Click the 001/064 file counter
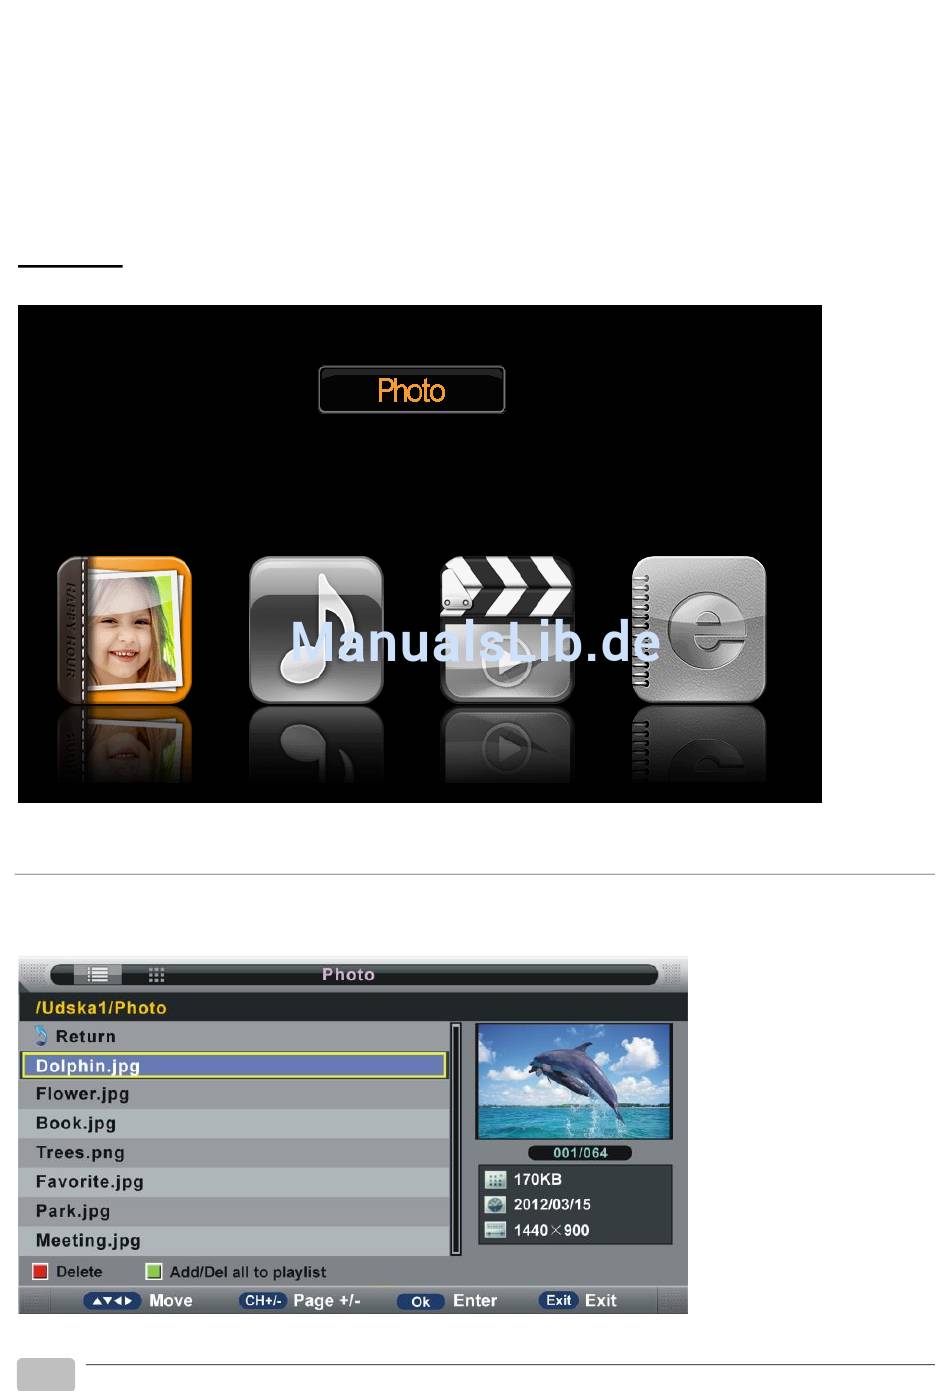This screenshot has height=1391, width=950. (580, 1152)
